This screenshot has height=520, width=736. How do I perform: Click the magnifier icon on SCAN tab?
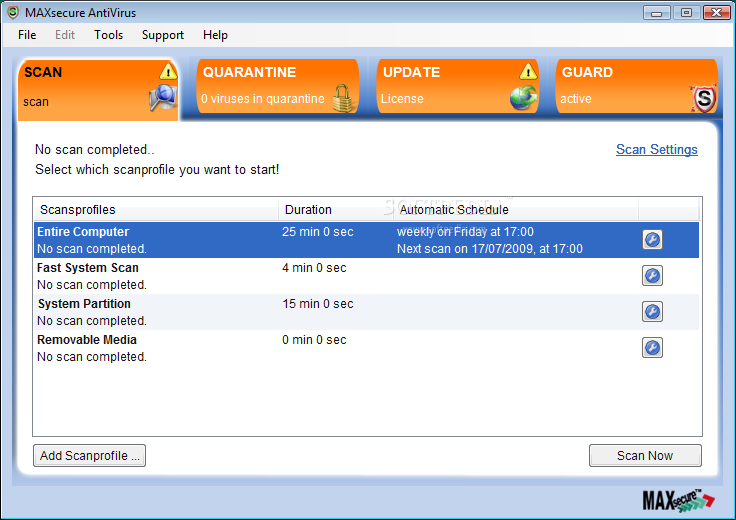pos(163,98)
